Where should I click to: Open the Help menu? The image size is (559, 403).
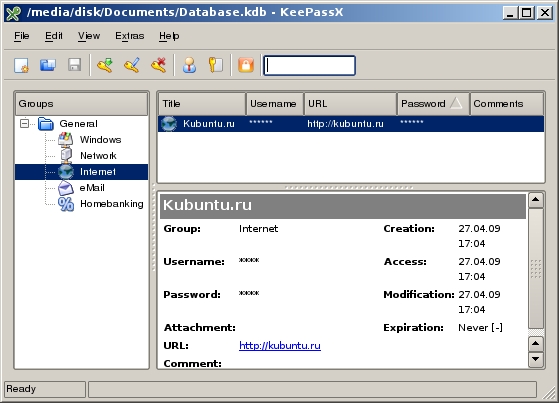click(x=169, y=36)
